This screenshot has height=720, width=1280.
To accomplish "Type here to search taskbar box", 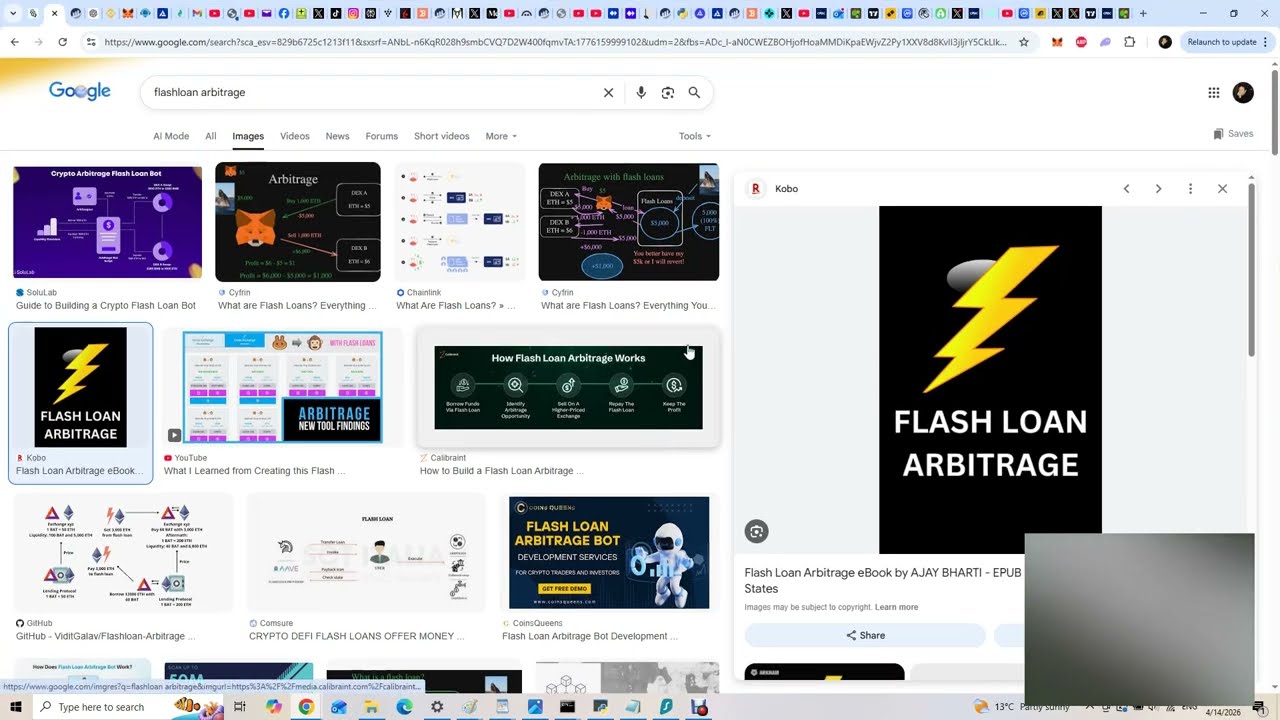I will 102,707.
